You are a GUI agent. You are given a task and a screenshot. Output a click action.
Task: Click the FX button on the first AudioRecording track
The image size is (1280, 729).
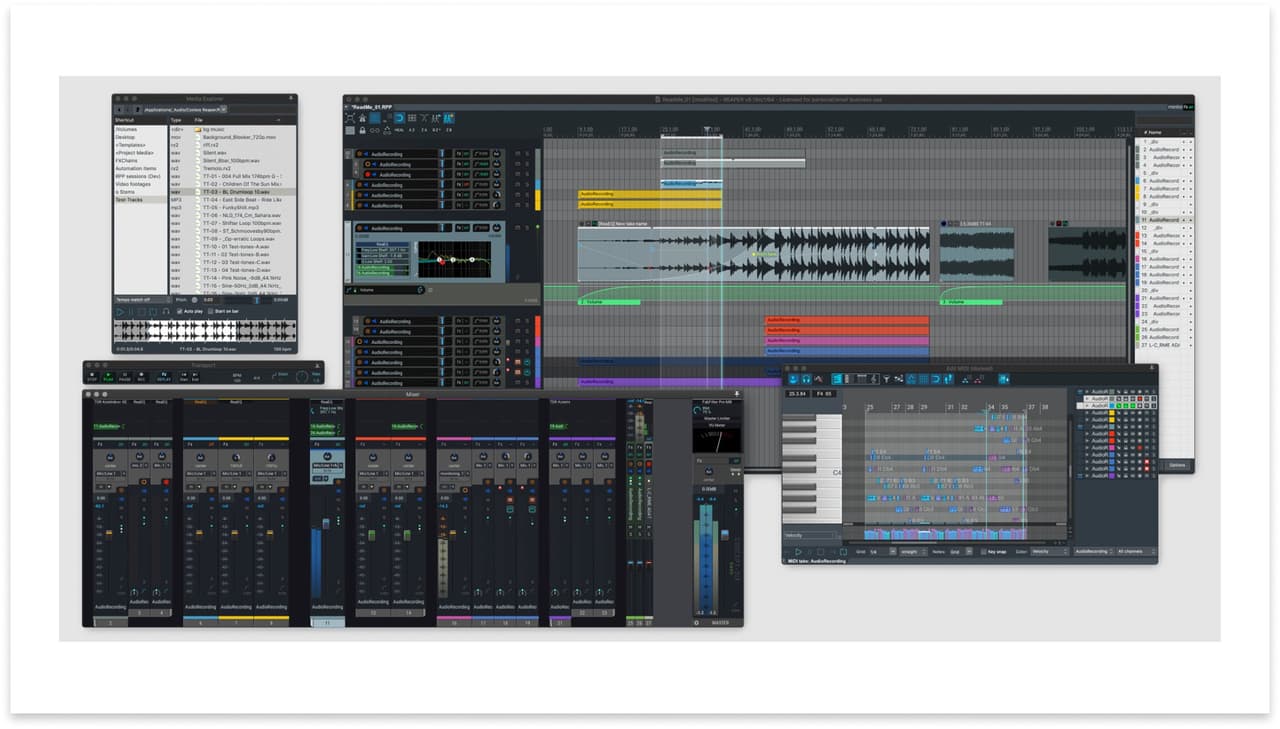point(457,153)
